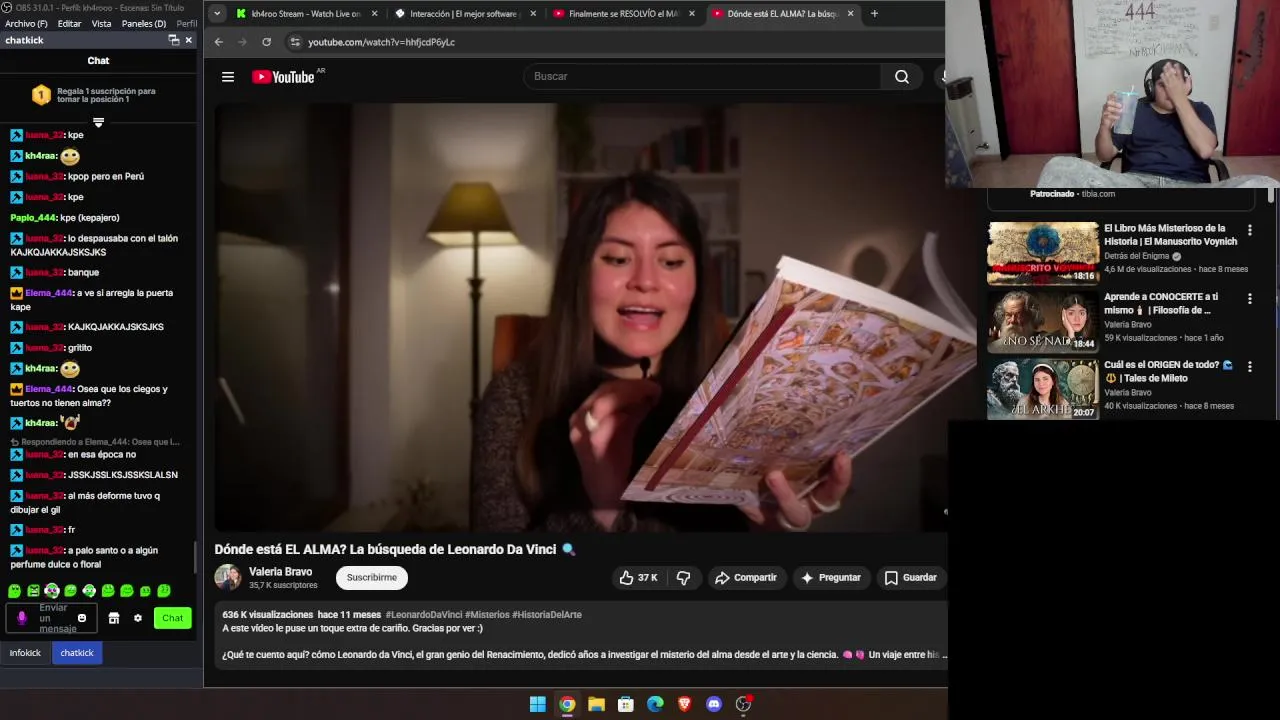Go to YouTube home via logo
The image size is (1280, 720).
point(283,77)
